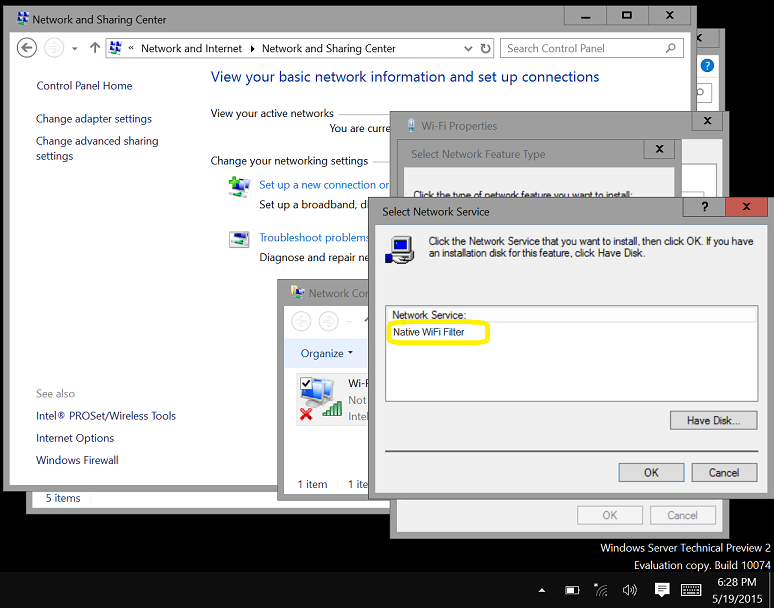Open the volume speaker icon in system tray
This screenshot has height=608, width=774.
coord(630,590)
